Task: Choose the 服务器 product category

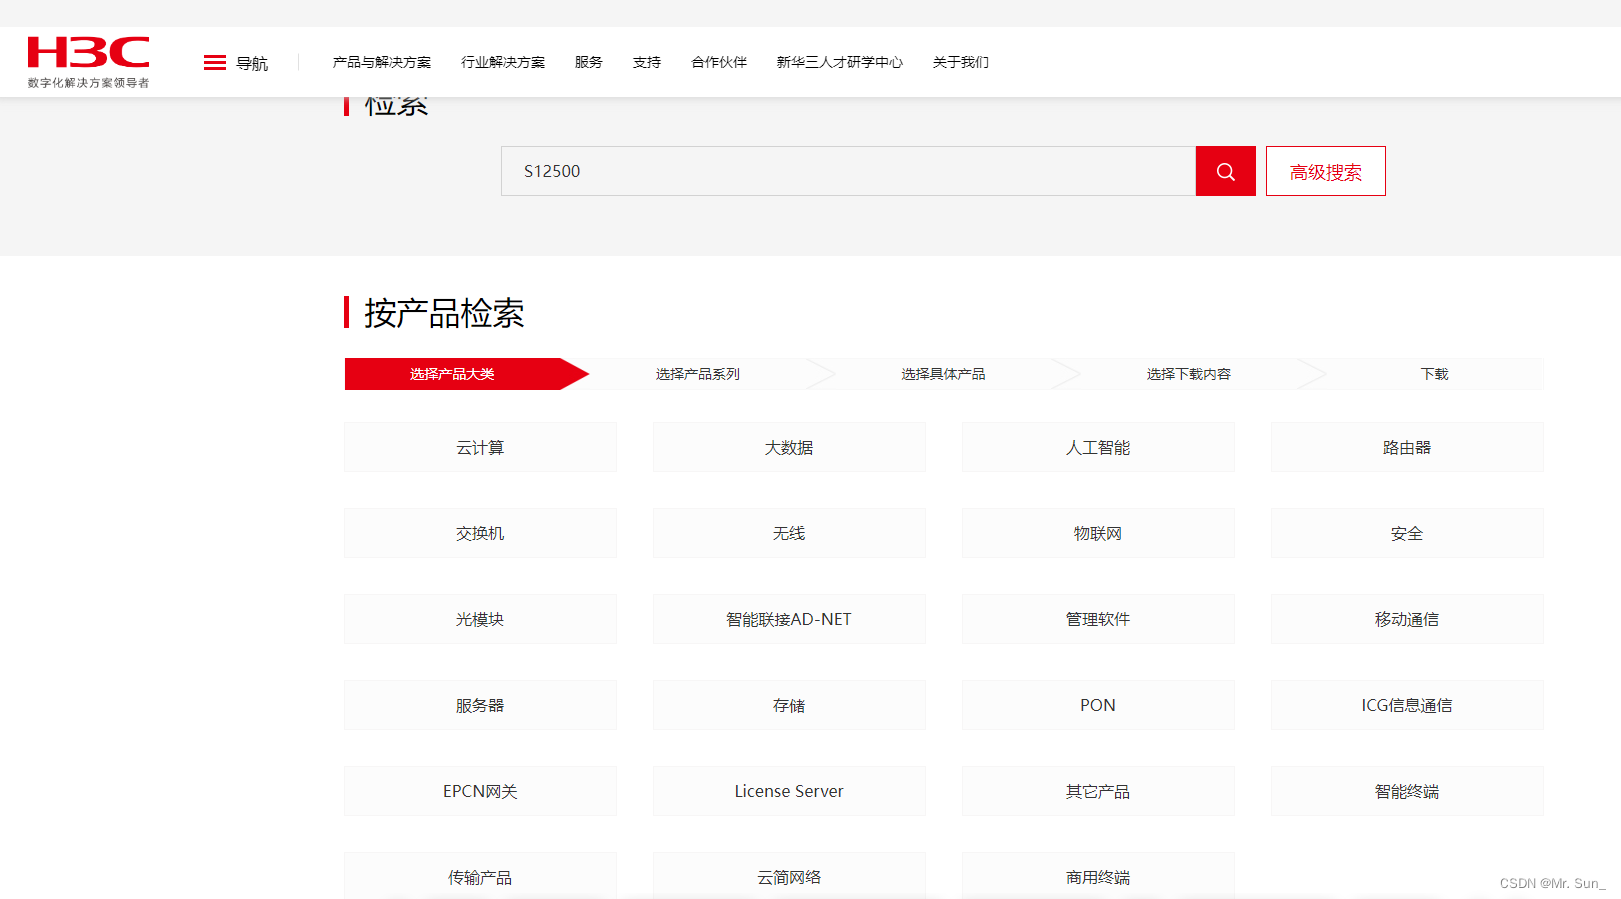Action: [480, 705]
